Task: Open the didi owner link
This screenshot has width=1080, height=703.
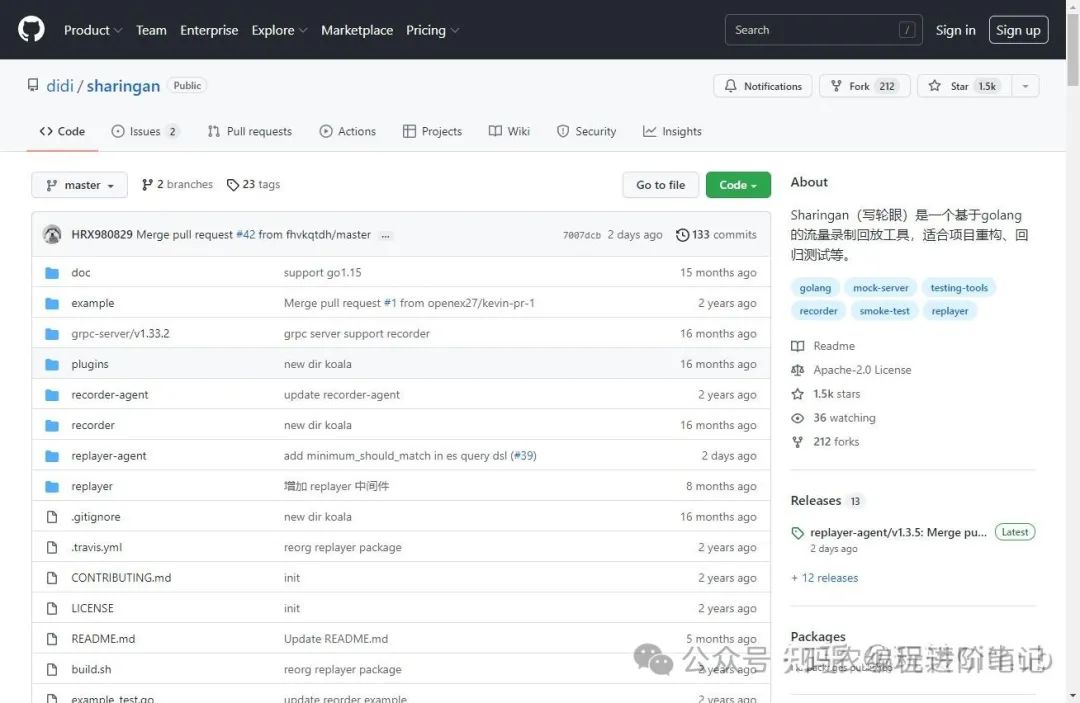Action: click(60, 85)
